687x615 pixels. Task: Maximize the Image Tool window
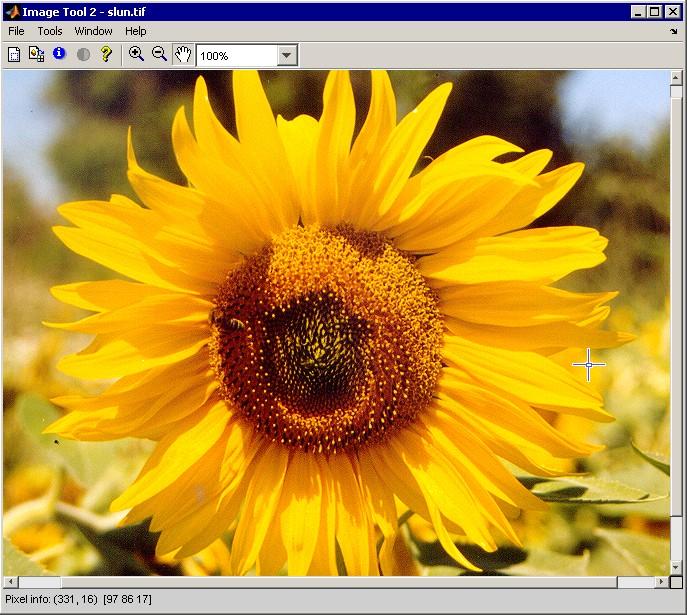click(655, 12)
